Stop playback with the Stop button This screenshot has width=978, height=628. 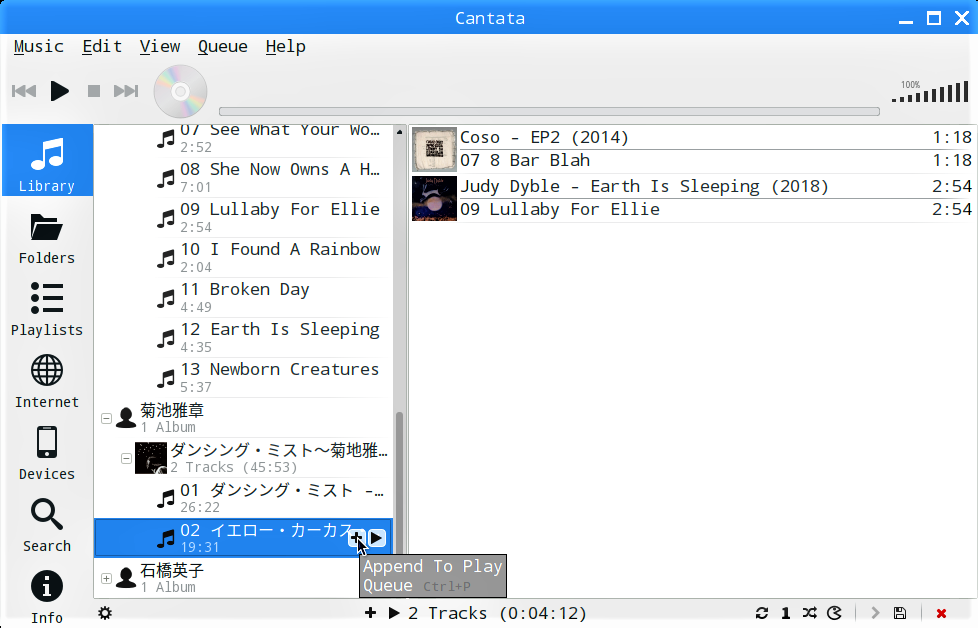pos(94,91)
